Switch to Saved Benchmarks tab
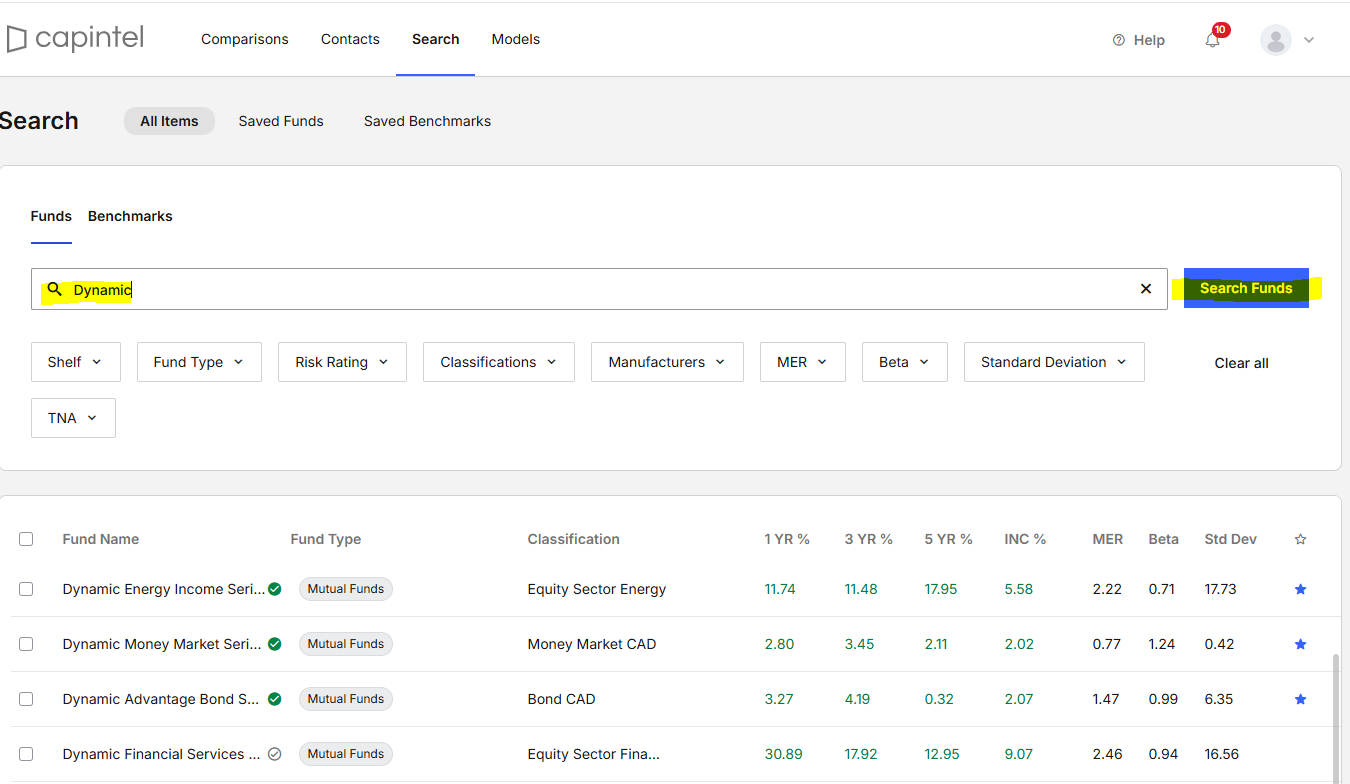1350x784 pixels. click(x=427, y=121)
